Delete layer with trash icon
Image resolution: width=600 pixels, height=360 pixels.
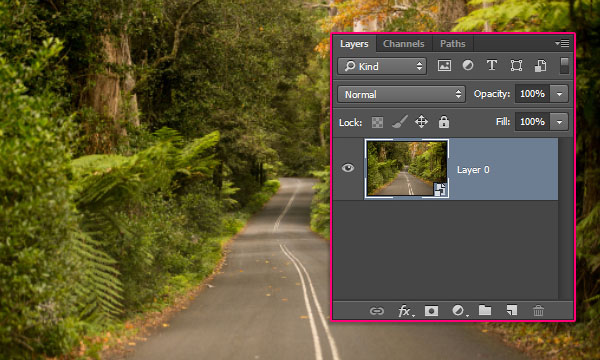click(538, 311)
